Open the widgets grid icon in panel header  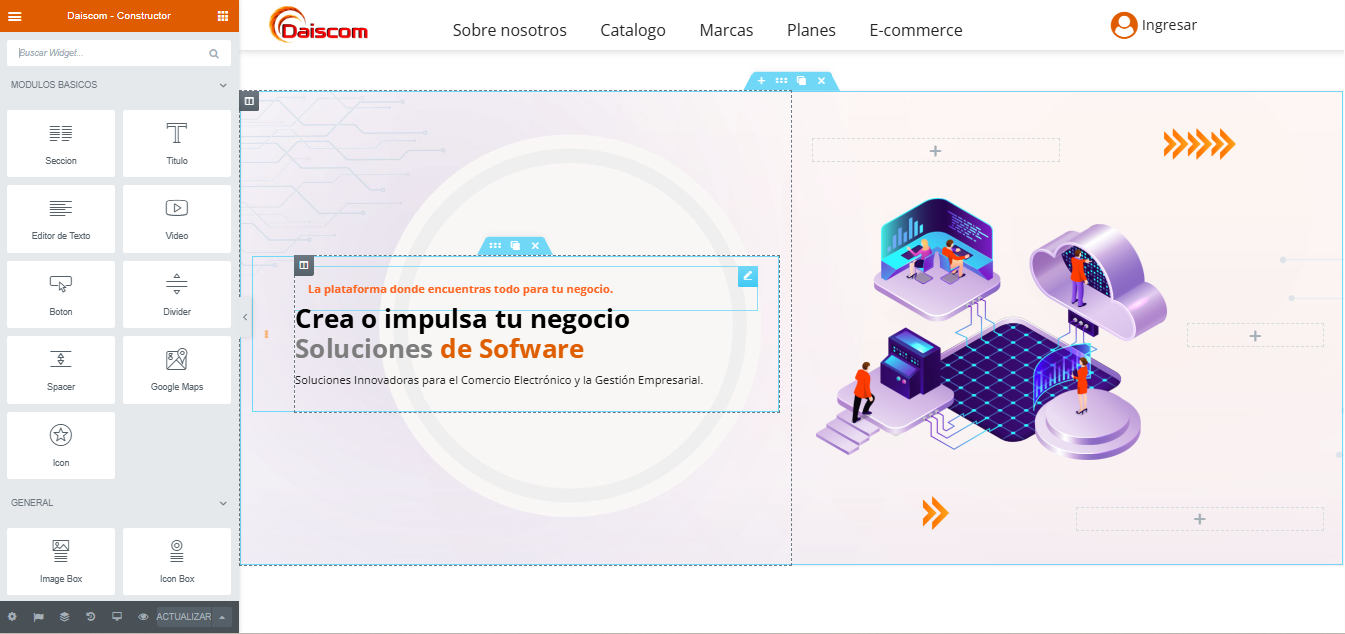223,16
